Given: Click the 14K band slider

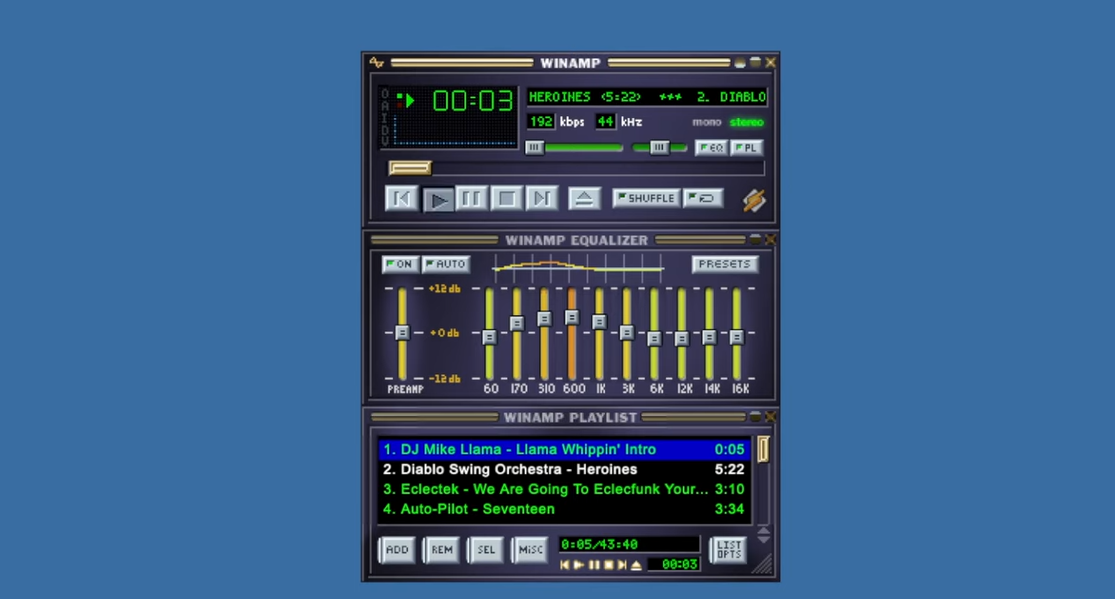Looking at the screenshot, I should coord(709,334).
